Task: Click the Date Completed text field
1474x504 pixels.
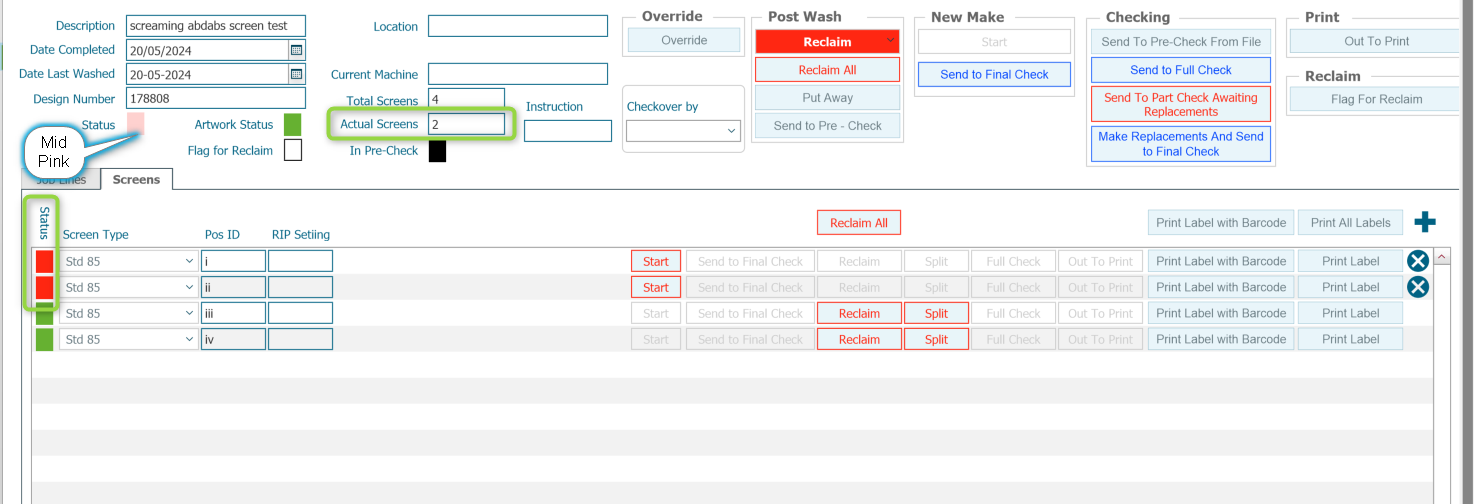Action: [207, 49]
